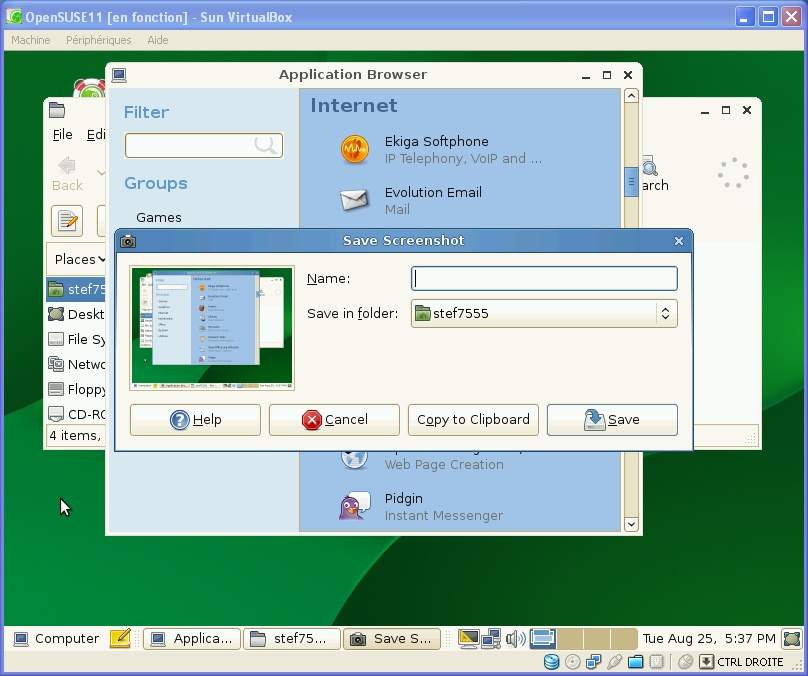Screen dimensions: 808x676
Task: Switch to Save S... taskbar window
Action: pos(392,639)
